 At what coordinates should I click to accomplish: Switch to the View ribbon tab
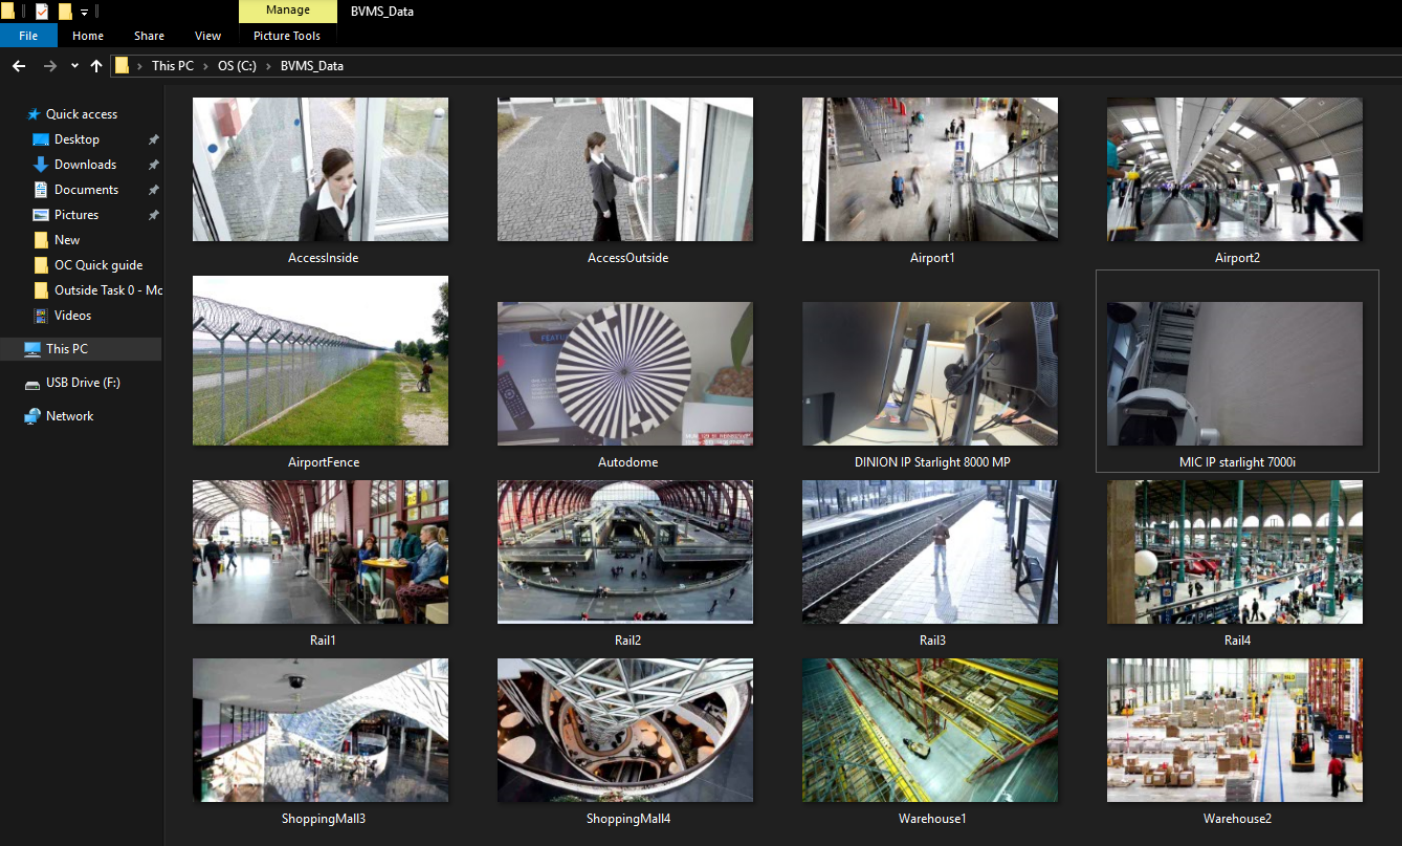coord(207,36)
